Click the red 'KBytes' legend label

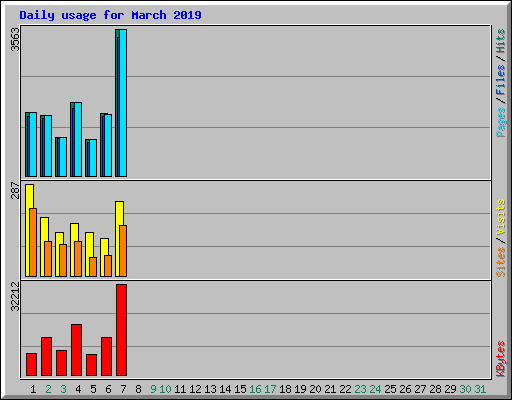point(500,359)
